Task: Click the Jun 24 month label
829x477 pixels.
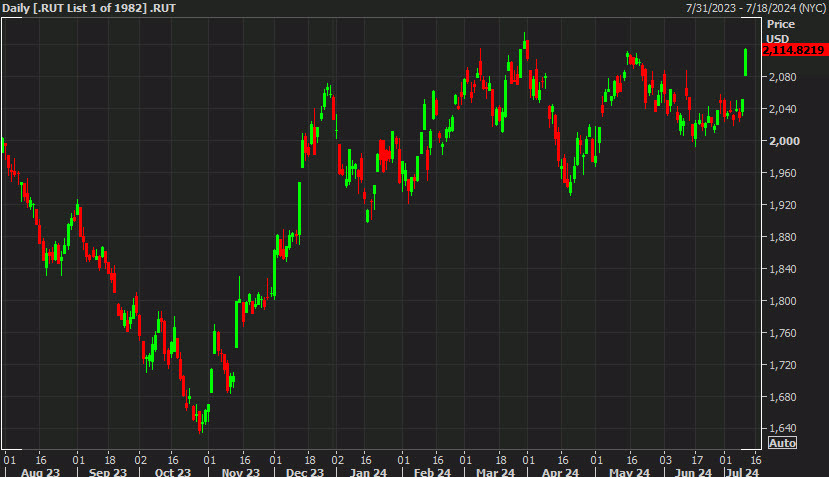Action: pos(693,472)
